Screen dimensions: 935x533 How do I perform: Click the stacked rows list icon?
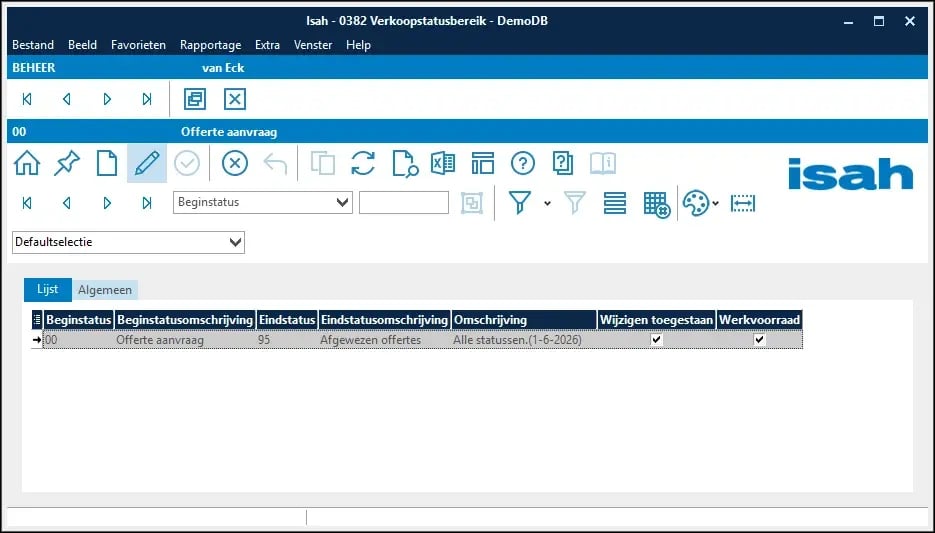[x=615, y=203]
